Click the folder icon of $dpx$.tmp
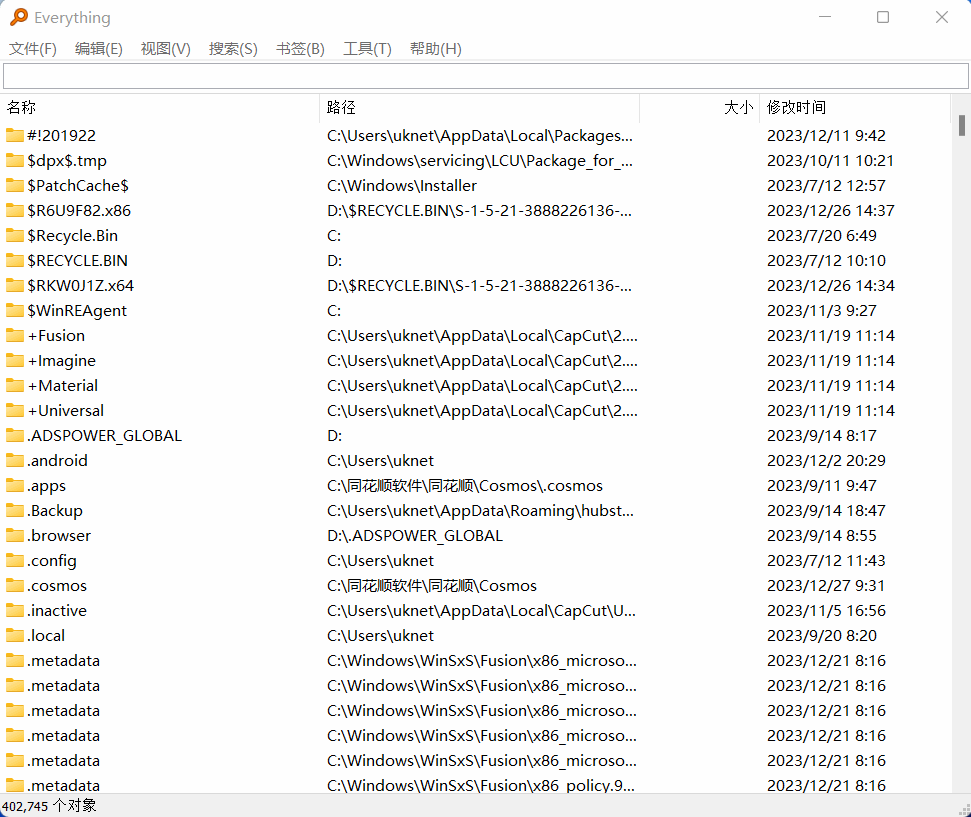 point(15,160)
